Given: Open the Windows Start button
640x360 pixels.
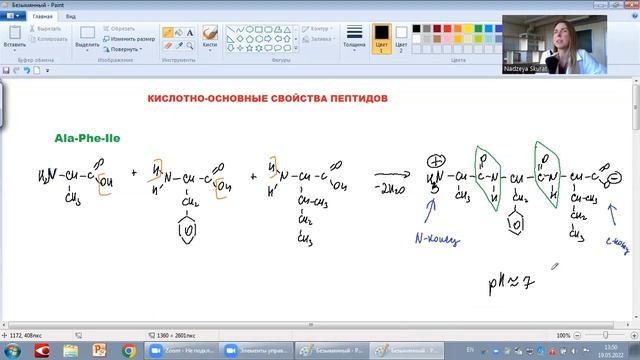Looking at the screenshot, I should pos(12,351).
